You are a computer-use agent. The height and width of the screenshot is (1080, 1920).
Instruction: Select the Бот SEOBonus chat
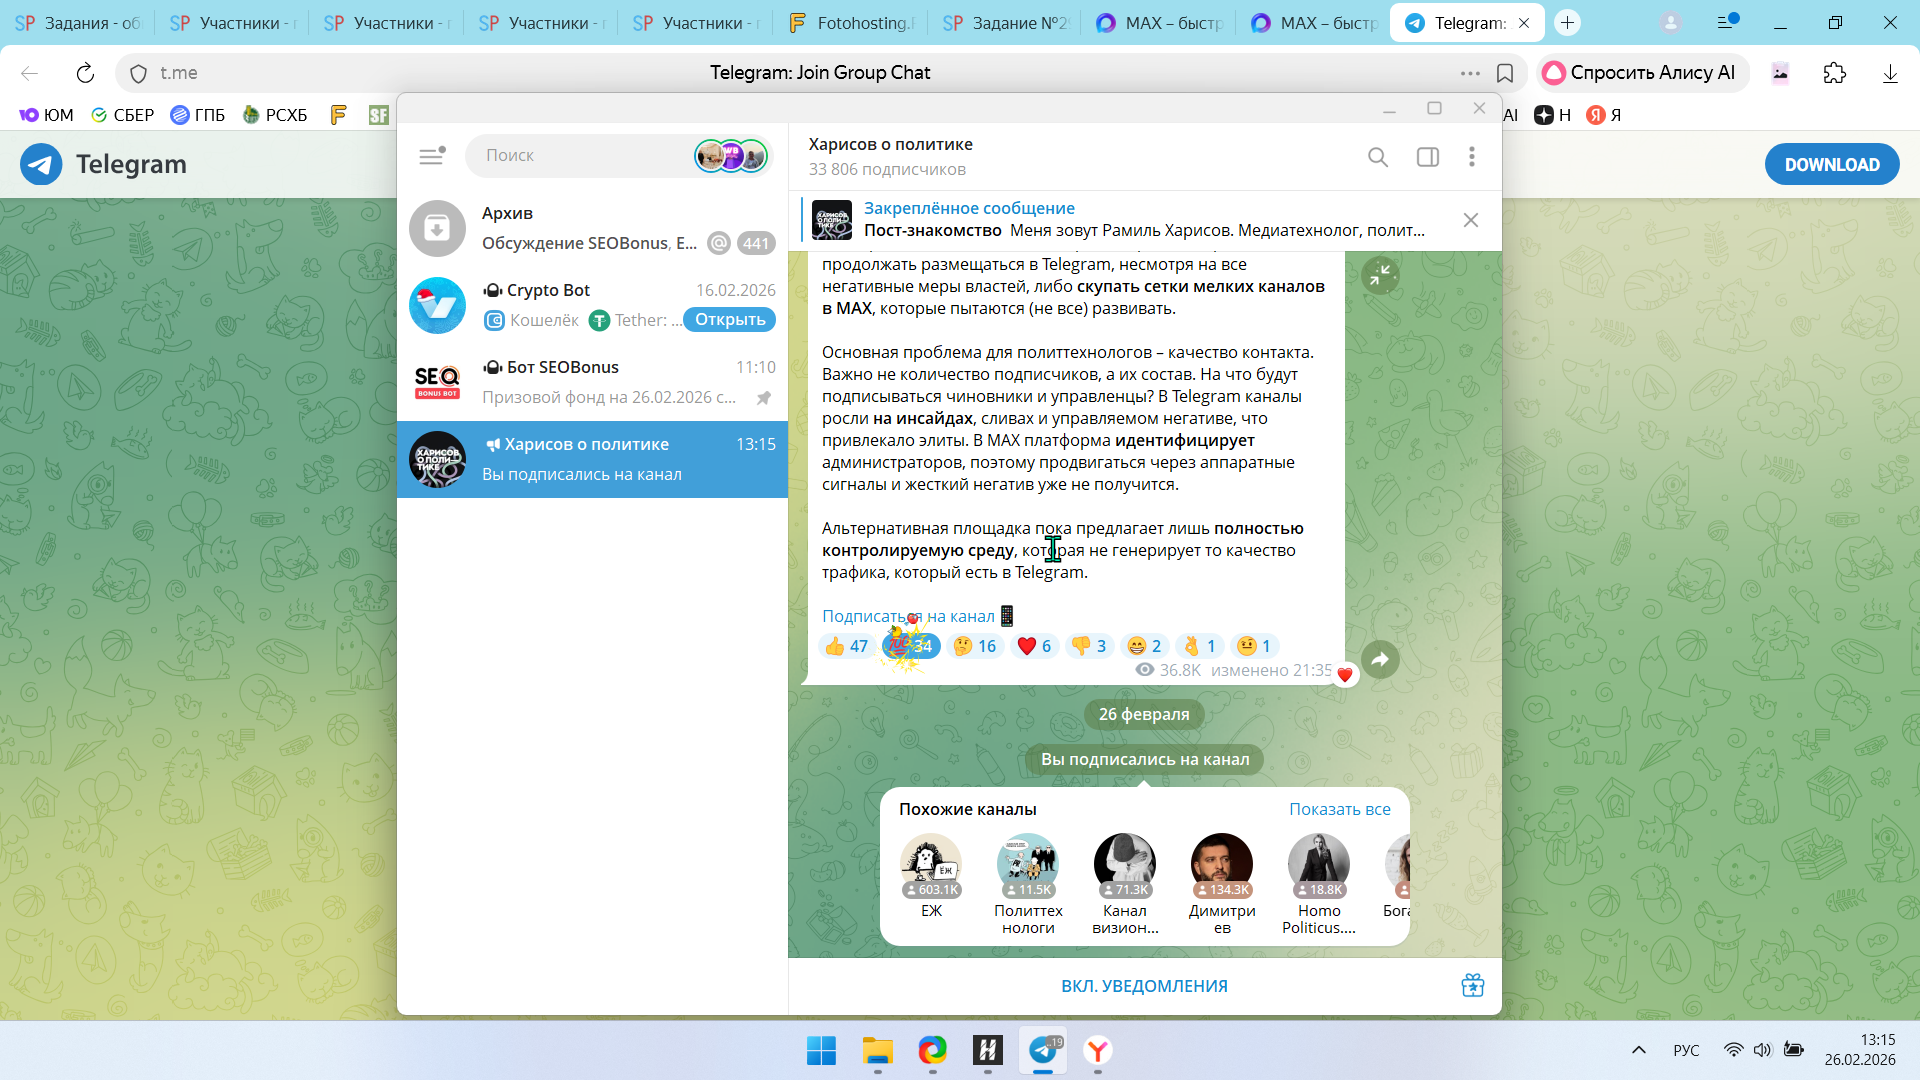coord(592,382)
